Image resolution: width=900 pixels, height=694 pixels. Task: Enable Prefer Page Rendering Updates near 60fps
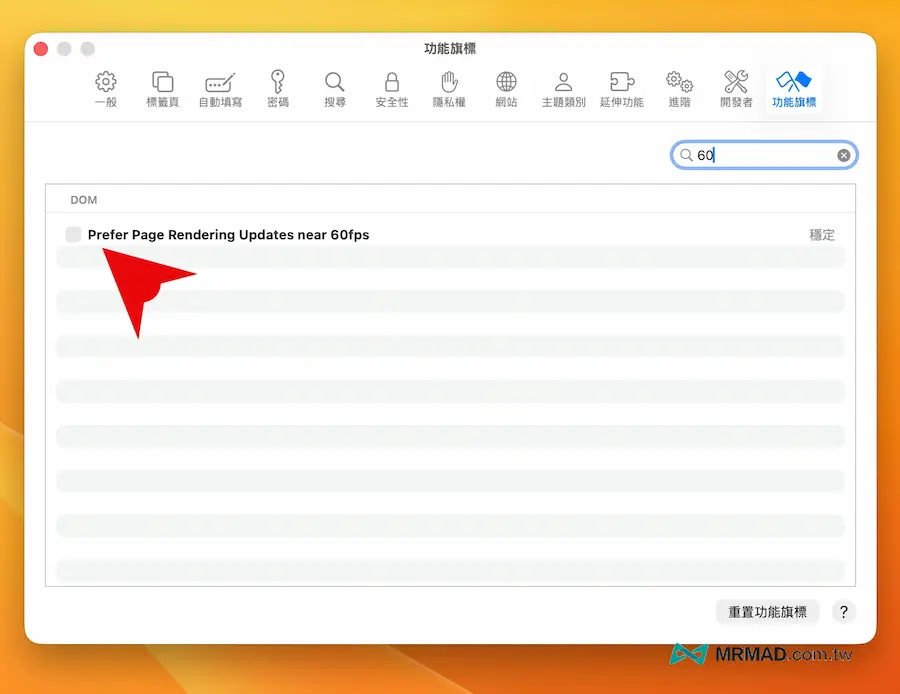click(x=73, y=234)
